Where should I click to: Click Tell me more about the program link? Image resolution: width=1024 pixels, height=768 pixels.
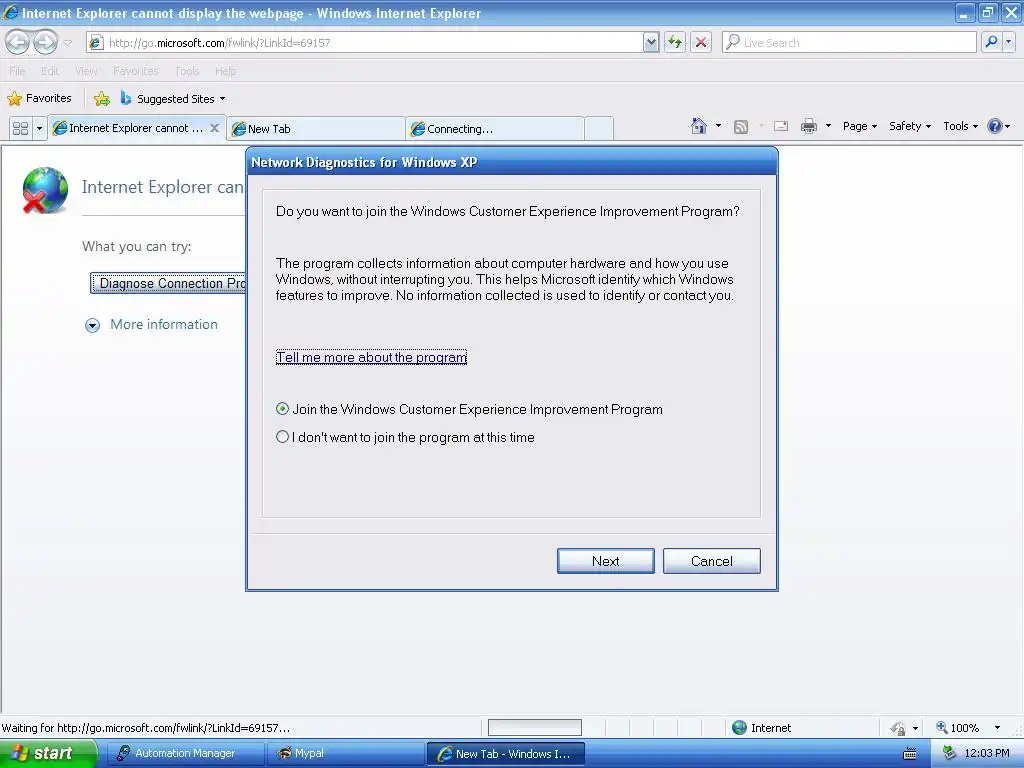(x=371, y=357)
